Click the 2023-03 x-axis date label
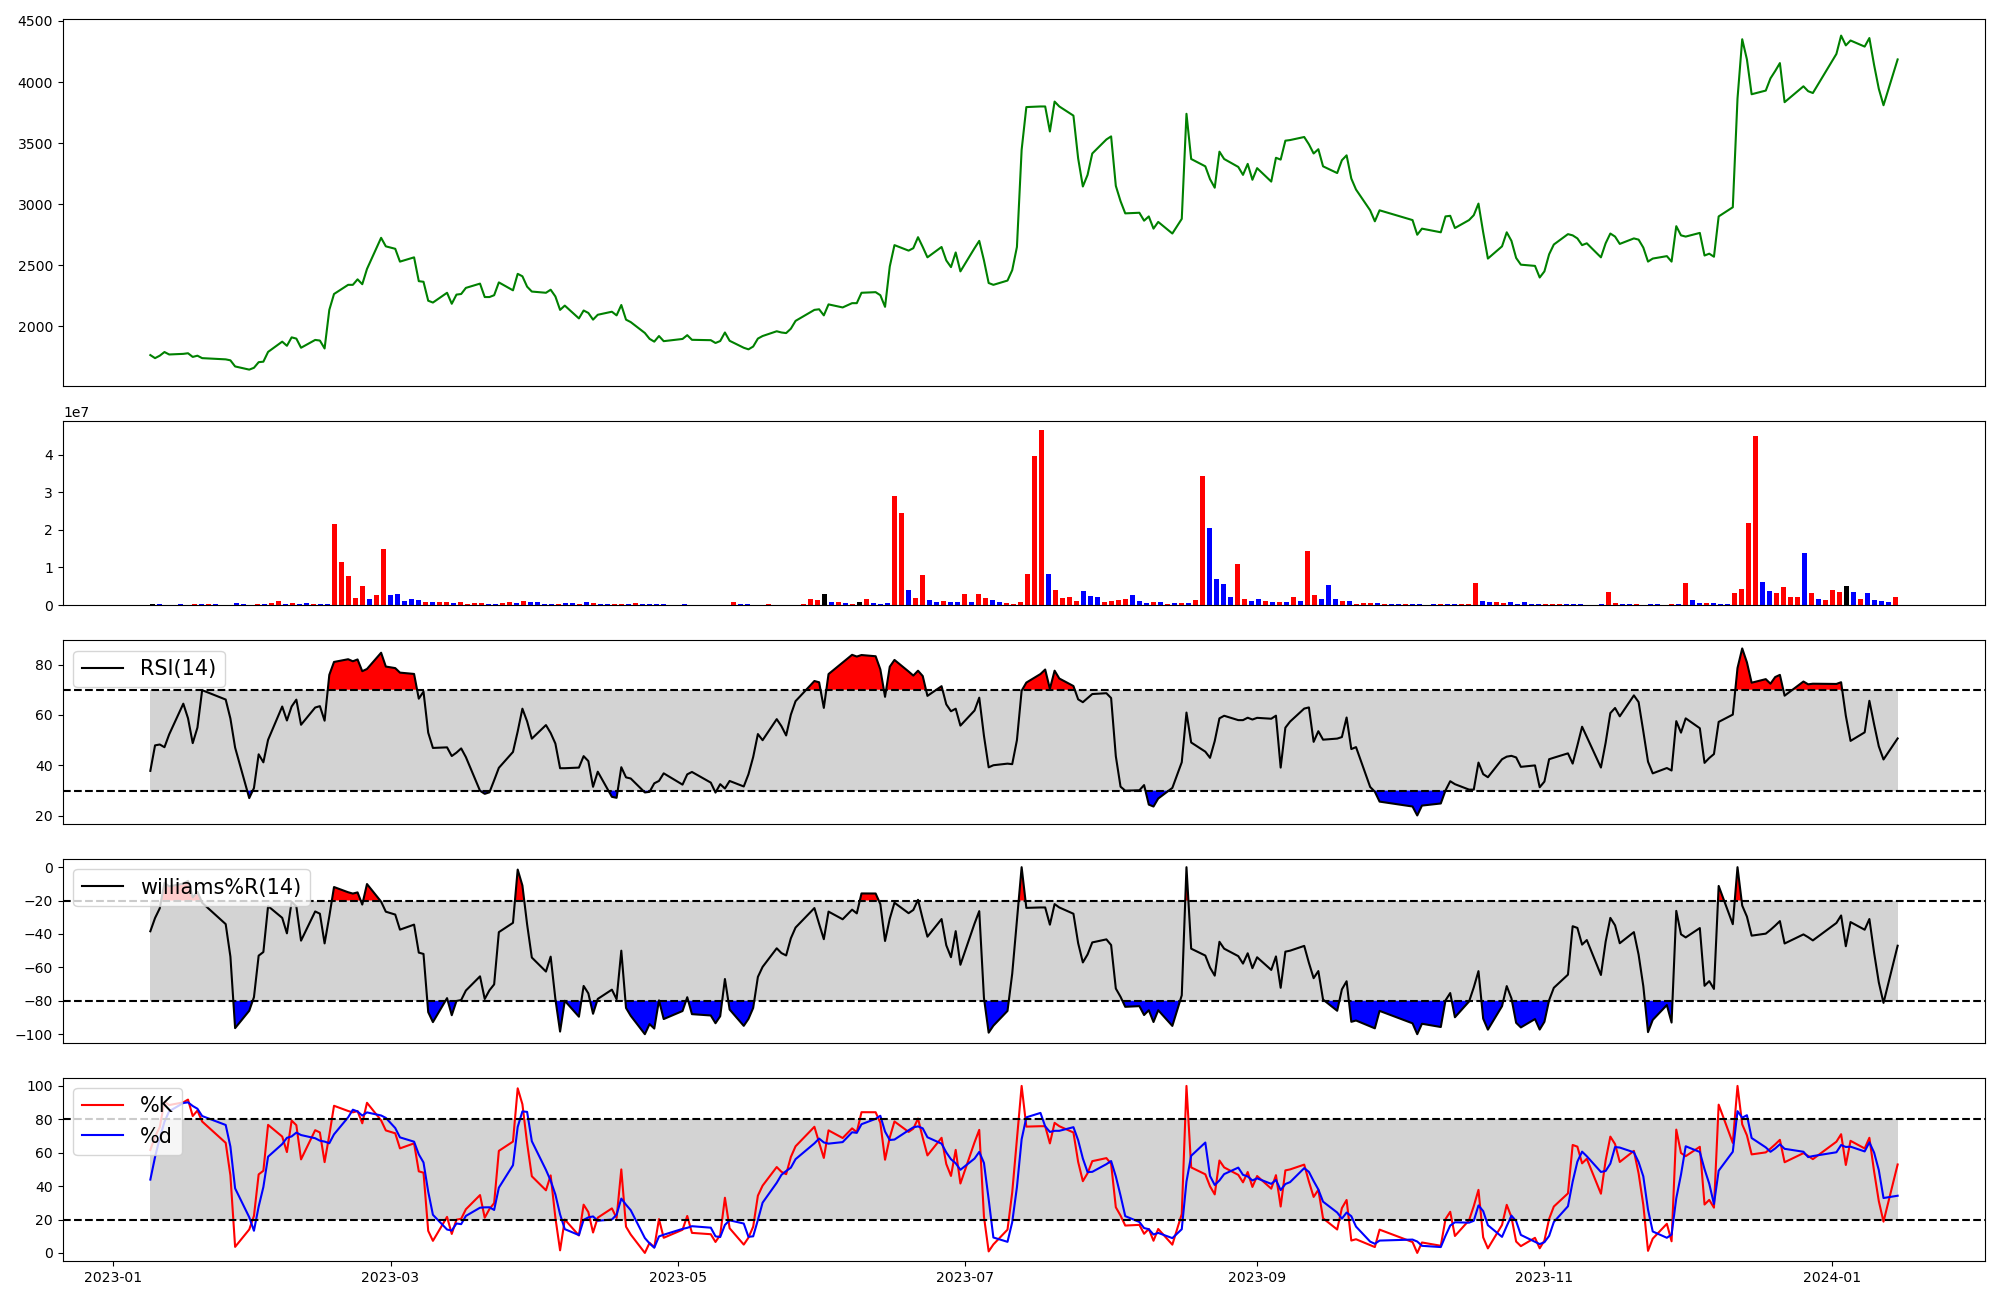 tap(391, 1277)
